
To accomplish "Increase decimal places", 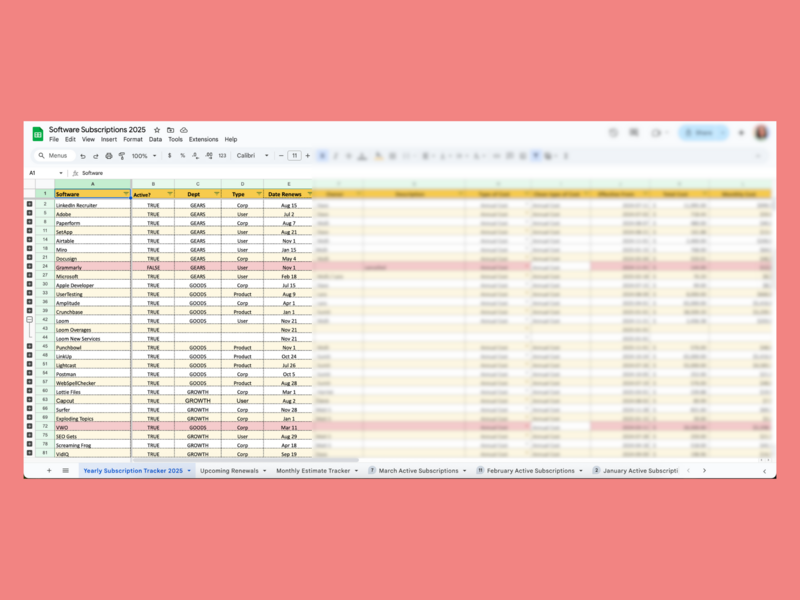I will [x=209, y=156].
